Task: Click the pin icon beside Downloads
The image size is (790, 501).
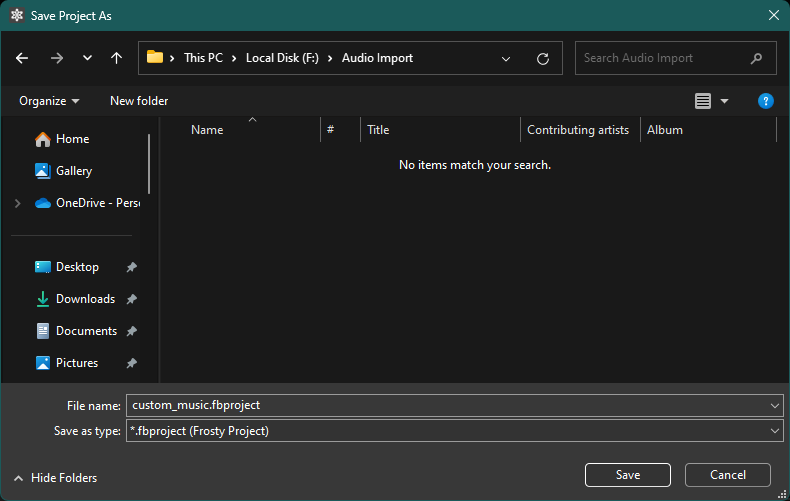Action: point(131,299)
